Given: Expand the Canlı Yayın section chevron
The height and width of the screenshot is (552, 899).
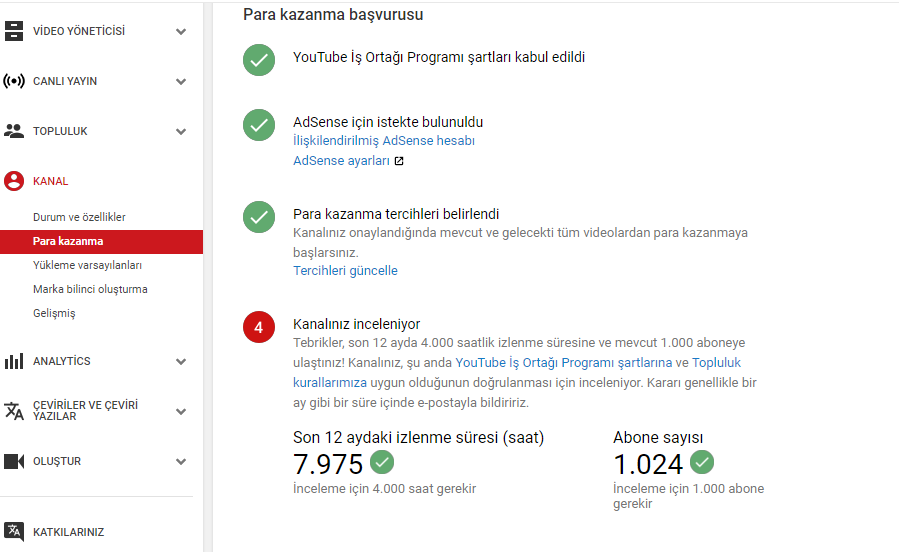Looking at the screenshot, I should pyautogui.click(x=181, y=81).
